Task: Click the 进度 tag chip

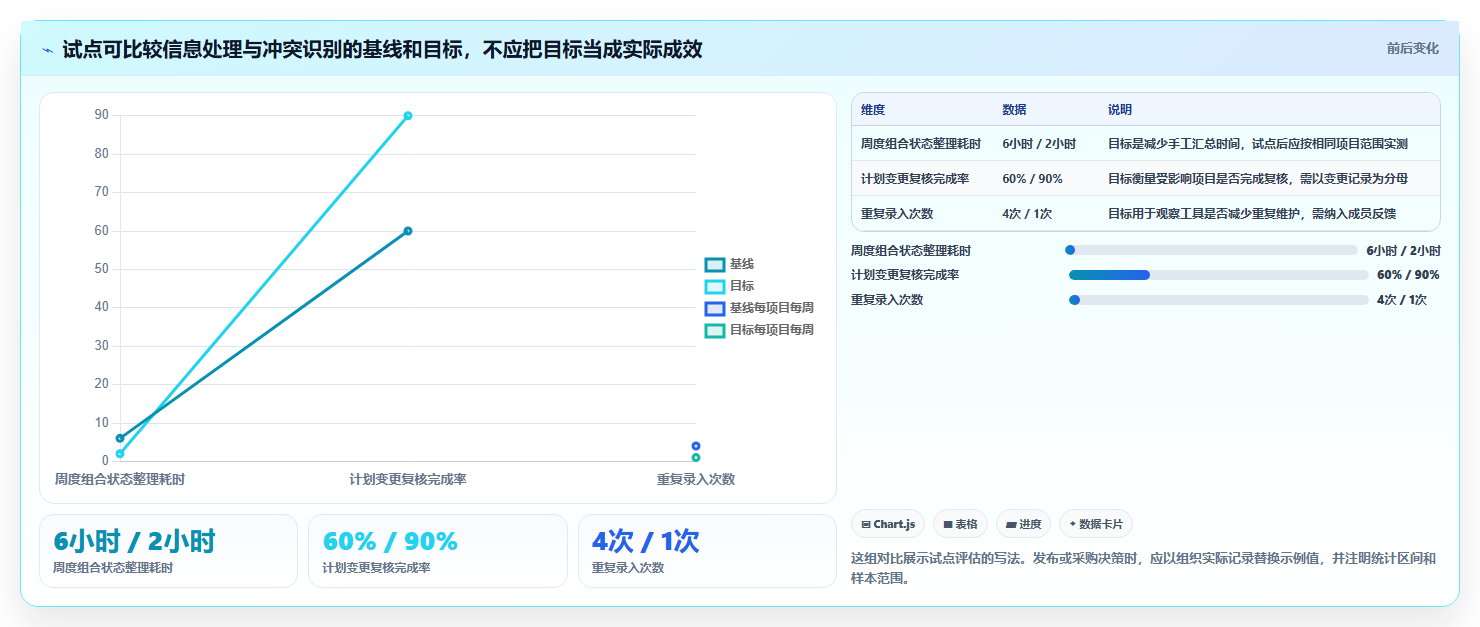Action: (x=1023, y=524)
